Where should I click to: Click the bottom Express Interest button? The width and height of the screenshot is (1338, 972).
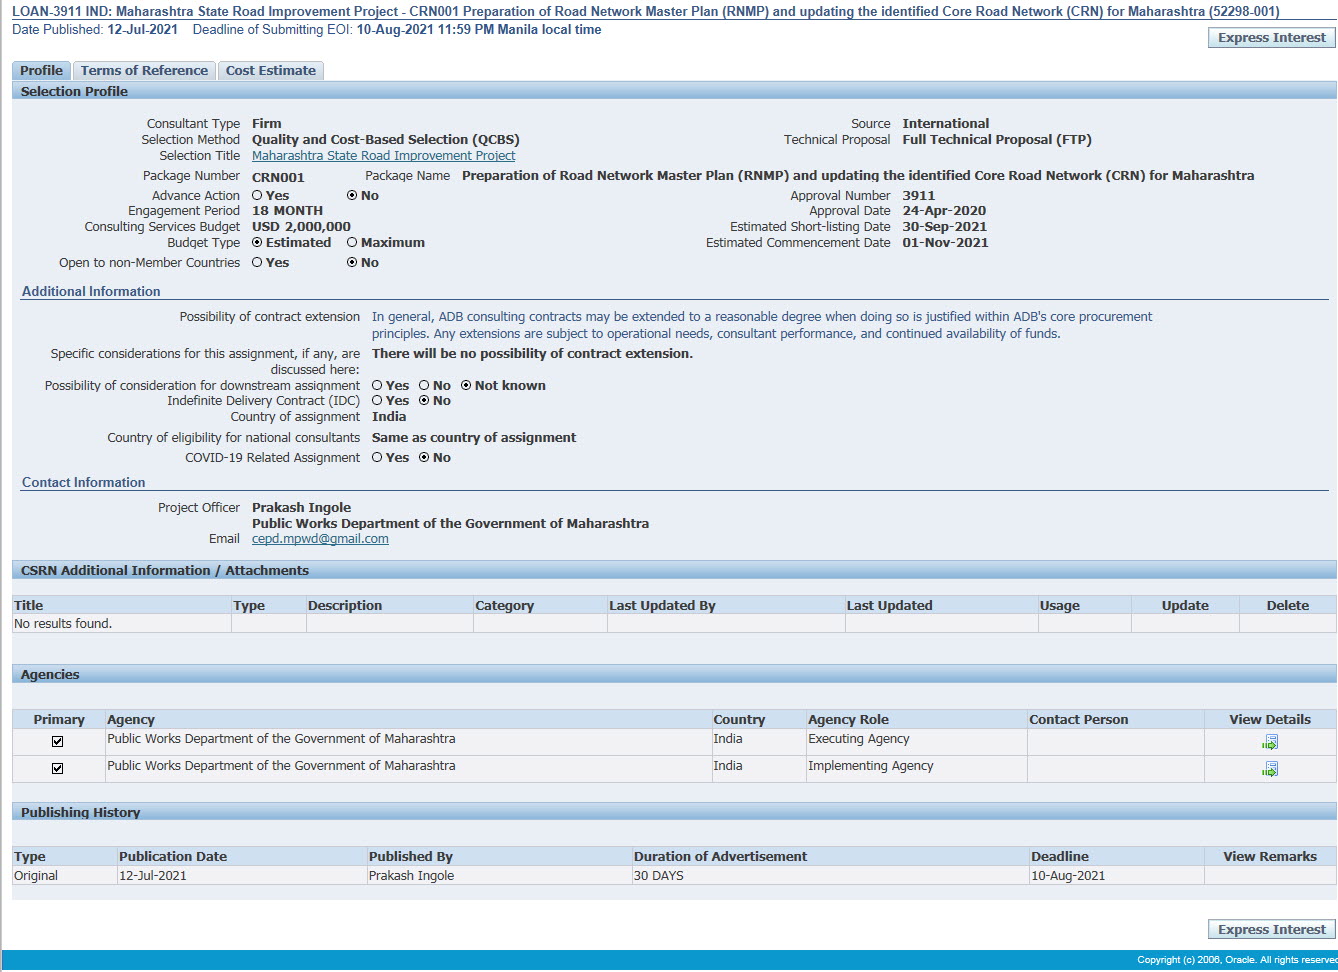(1272, 930)
